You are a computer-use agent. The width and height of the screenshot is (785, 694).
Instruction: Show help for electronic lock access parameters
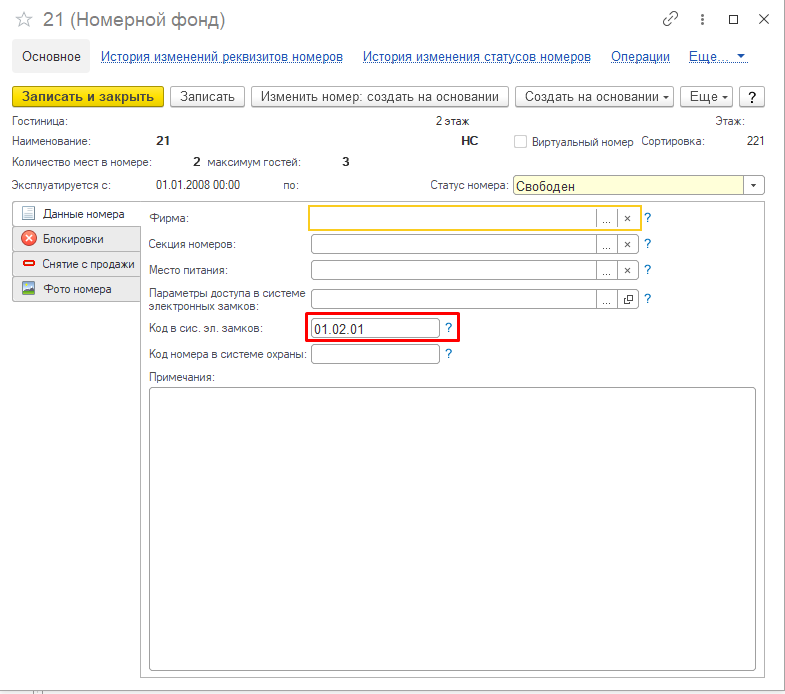click(x=647, y=299)
